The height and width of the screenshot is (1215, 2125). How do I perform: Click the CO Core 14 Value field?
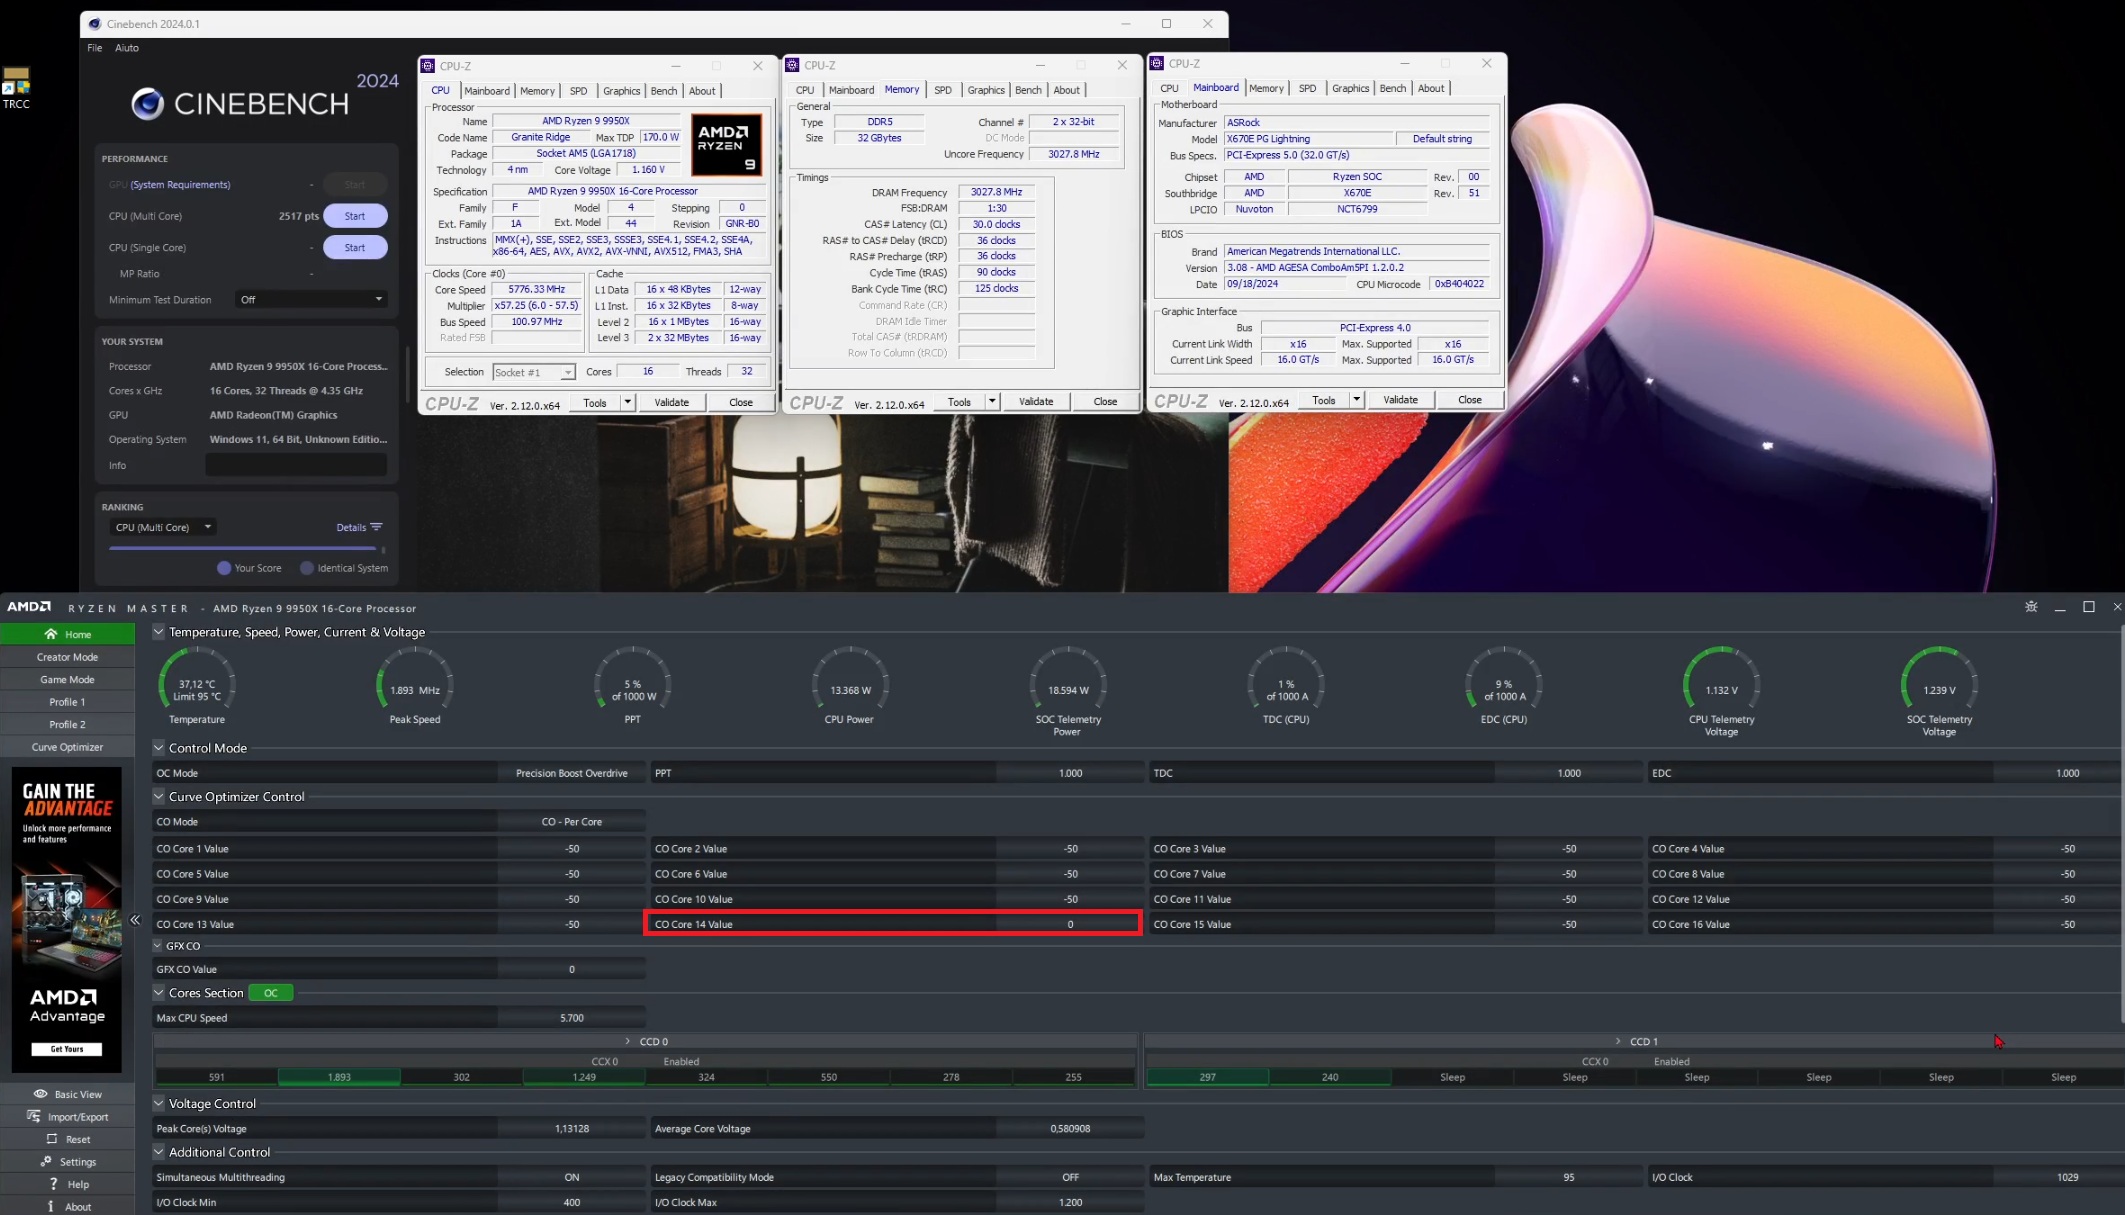click(x=1069, y=924)
